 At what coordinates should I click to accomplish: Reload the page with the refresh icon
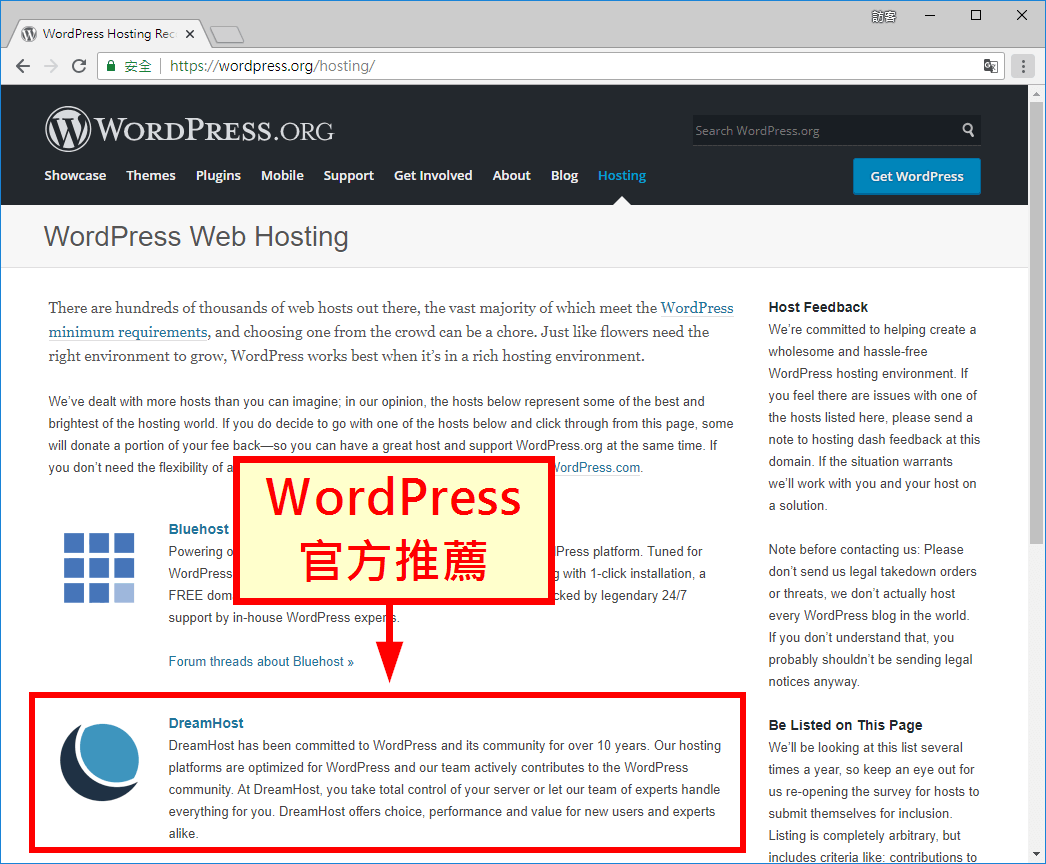(x=78, y=66)
